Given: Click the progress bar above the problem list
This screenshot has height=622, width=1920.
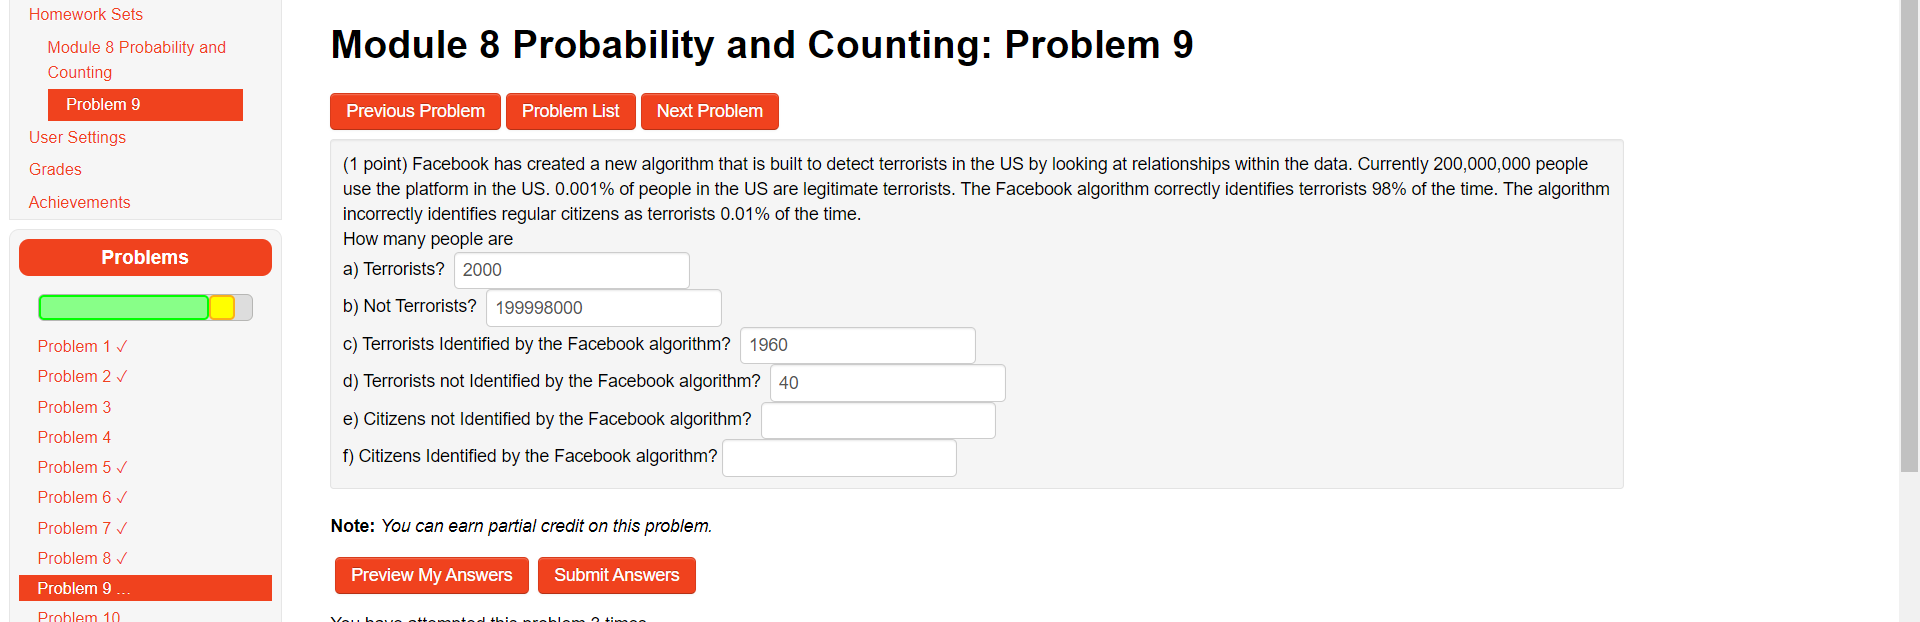Looking at the screenshot, I should click(145, 307).
